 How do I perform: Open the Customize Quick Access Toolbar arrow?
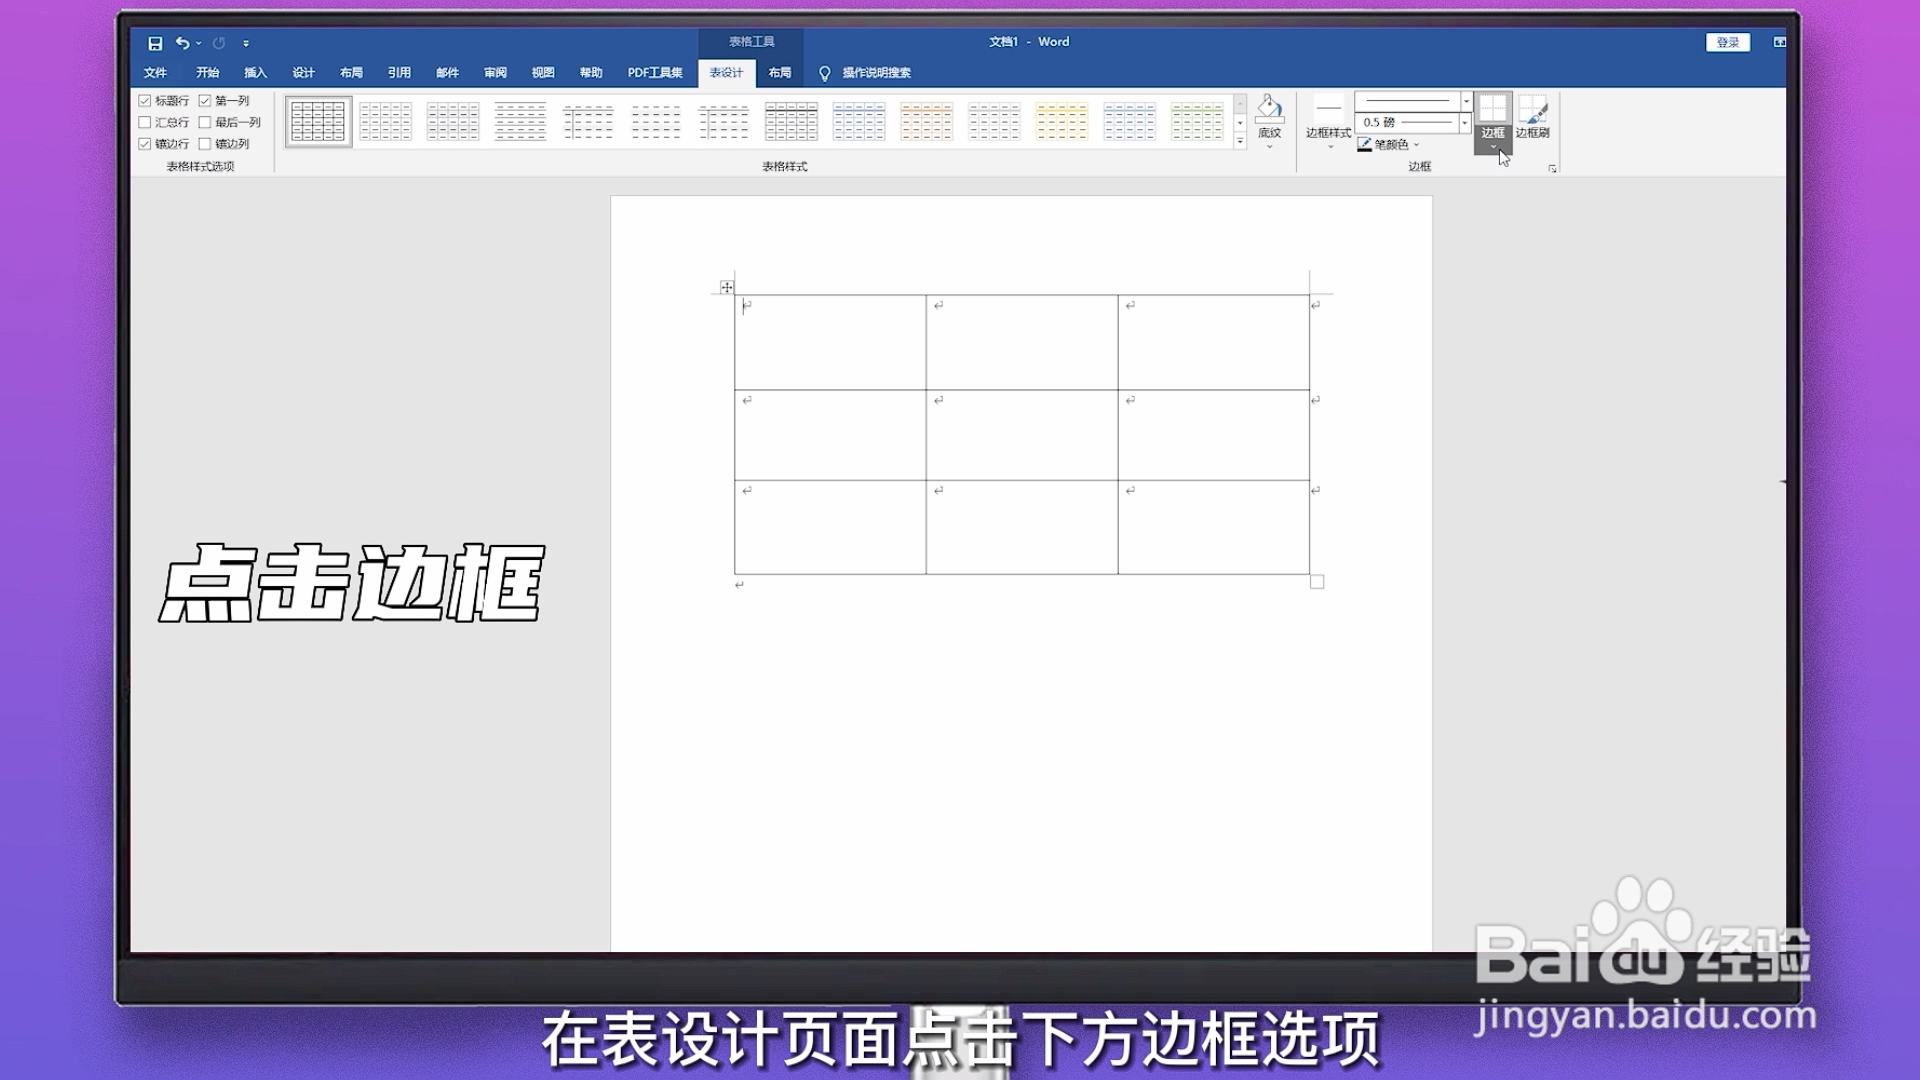[246, 44]
